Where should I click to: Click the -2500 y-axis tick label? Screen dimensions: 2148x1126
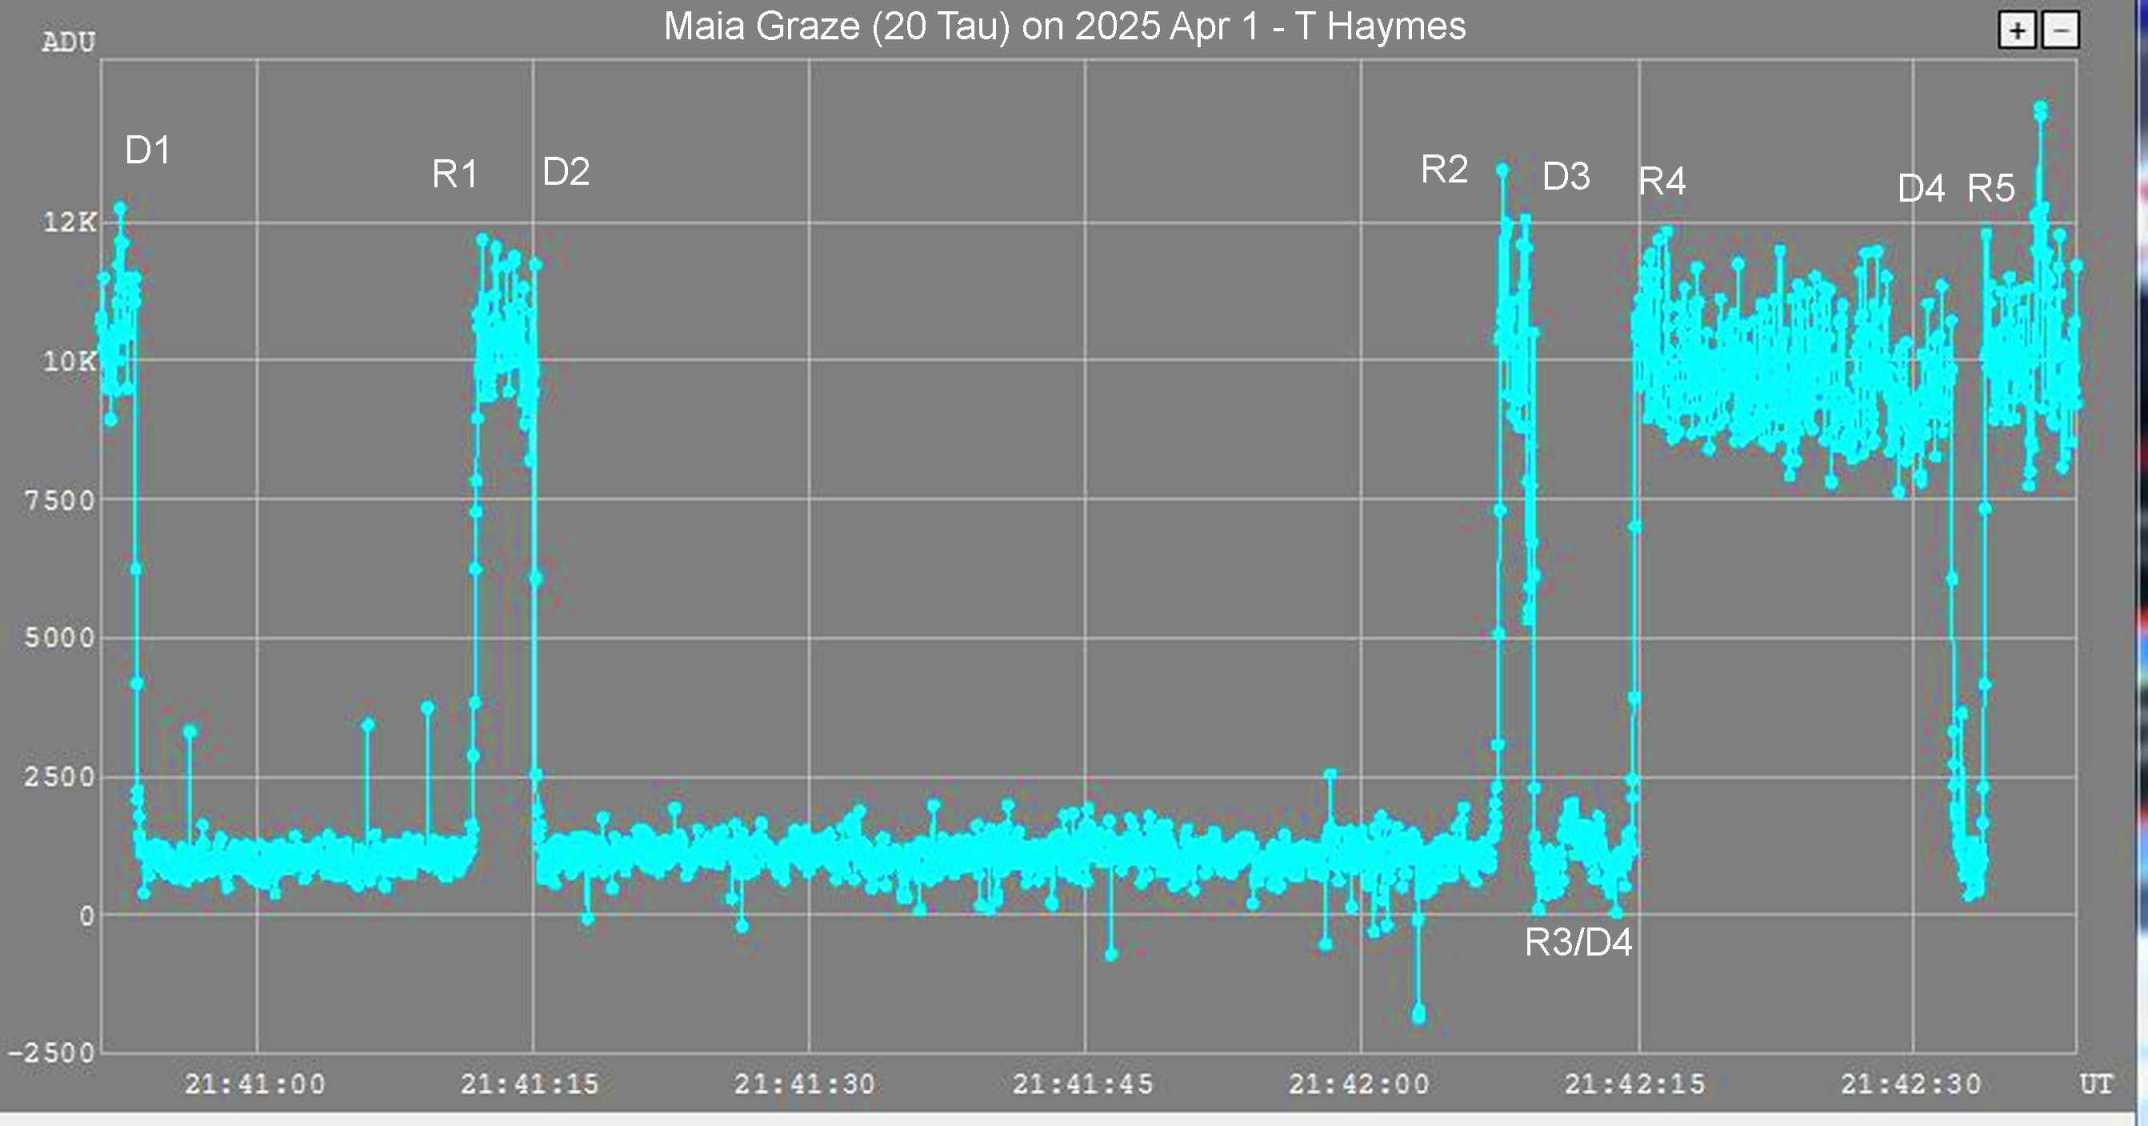point(52,1053)
